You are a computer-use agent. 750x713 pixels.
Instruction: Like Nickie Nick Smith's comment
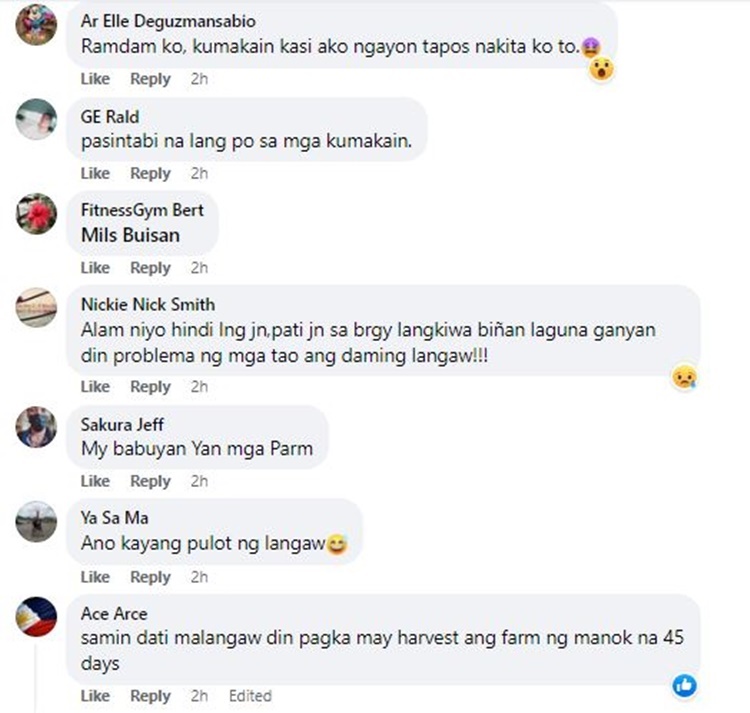point(95,386)
